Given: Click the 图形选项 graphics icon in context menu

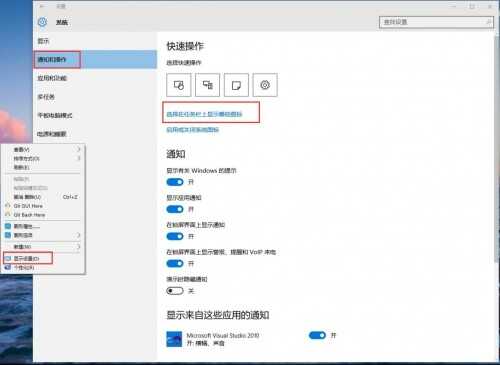Looking at the screenshot, I should [x=8, y=235].
